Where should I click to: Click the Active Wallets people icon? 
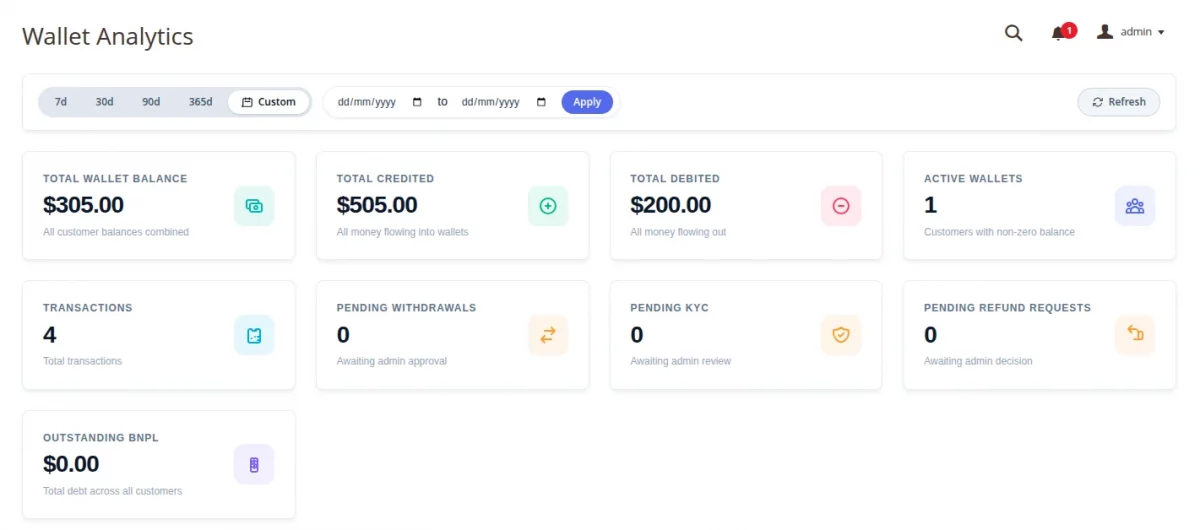pyautogui.click(x=1135, y=206)
